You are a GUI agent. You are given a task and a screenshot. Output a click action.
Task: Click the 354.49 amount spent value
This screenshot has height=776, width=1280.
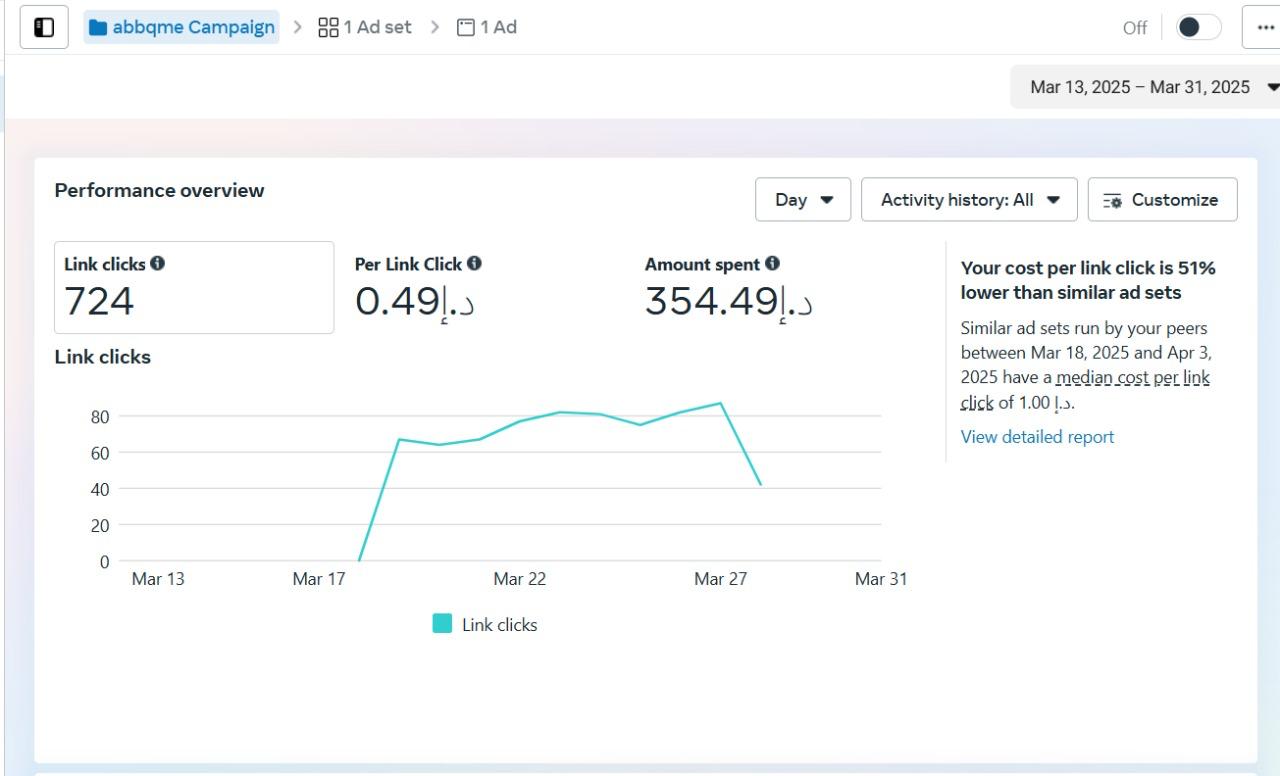(728, 301)
